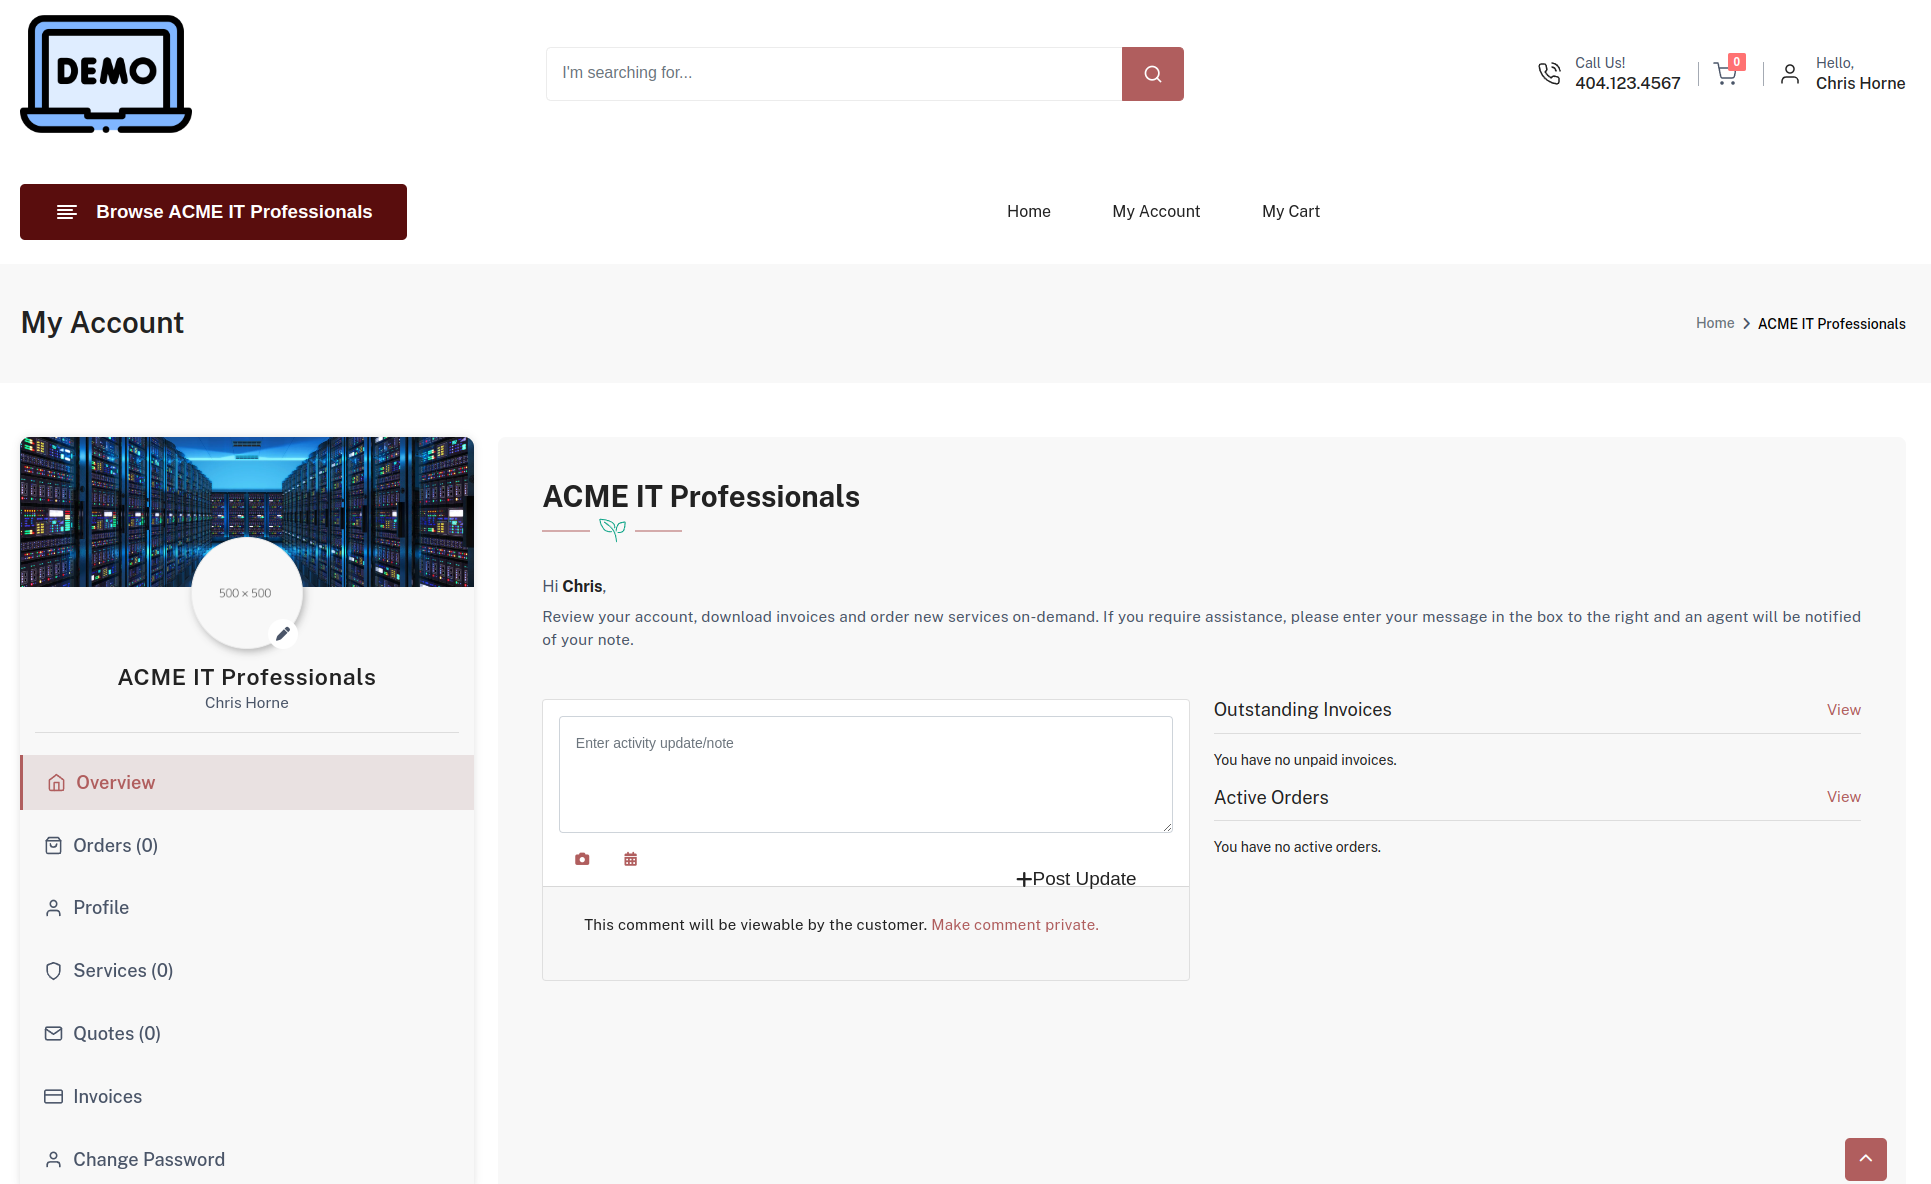Click ACME IT Professionals breadcrumb text
This screenshot has height=1184, width=1931.
[x=1832, y=324]
